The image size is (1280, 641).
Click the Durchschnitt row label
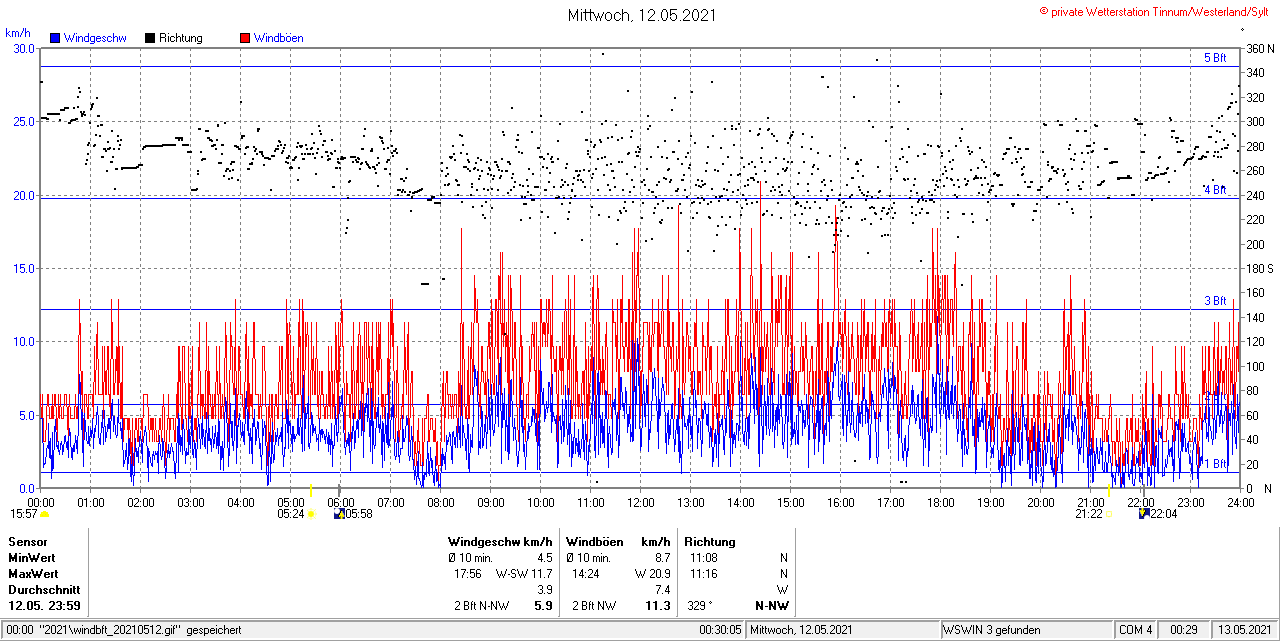coord(42,590)
